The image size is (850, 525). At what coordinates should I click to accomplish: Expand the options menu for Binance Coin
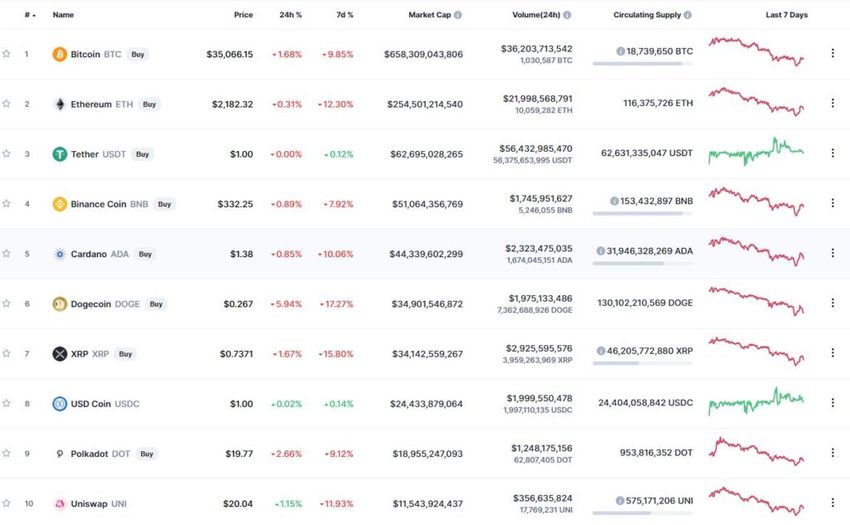[x=832, y=204]
